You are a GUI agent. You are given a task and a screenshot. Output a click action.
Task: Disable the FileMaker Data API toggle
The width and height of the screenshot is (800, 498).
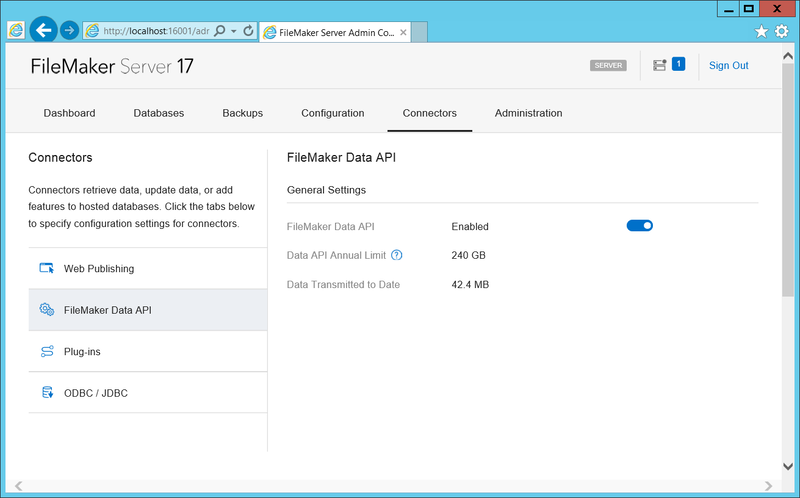639,226
